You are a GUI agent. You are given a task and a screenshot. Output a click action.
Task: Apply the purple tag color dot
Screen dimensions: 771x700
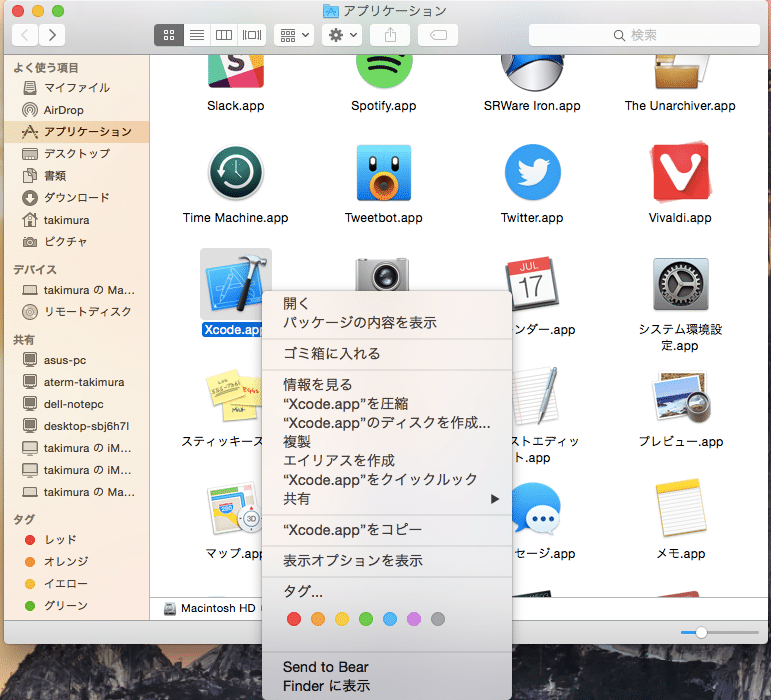pos(414,619)
